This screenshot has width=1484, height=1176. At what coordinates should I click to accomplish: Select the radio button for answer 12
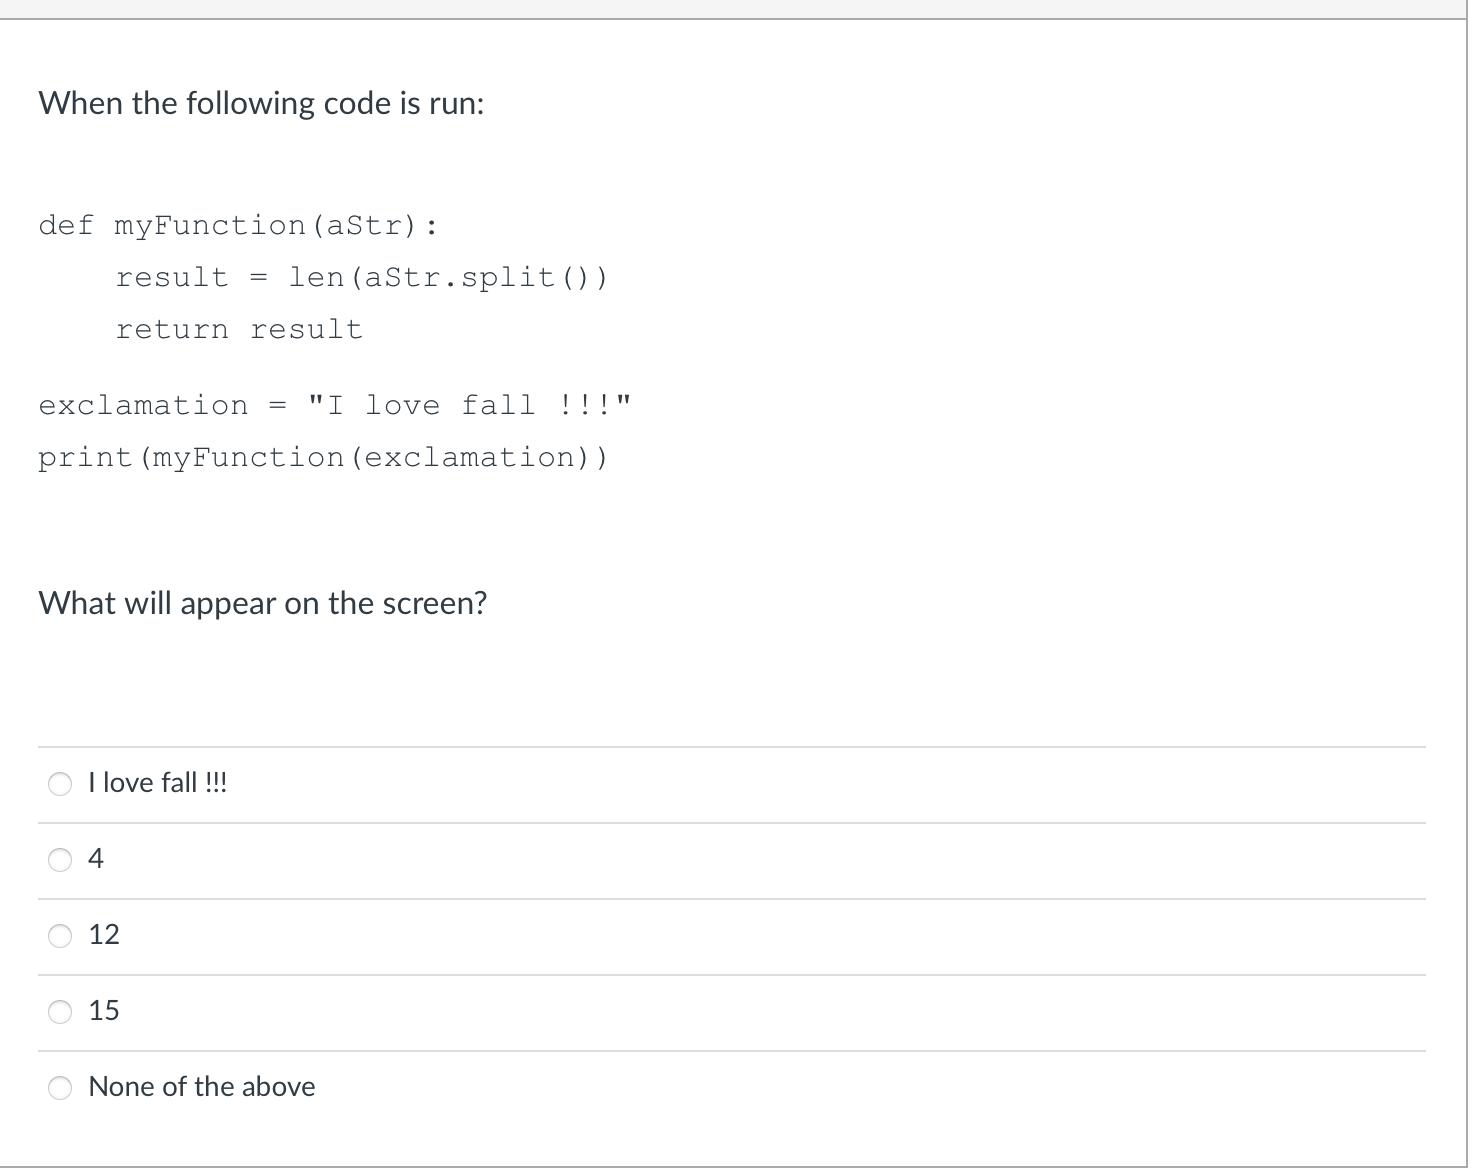pos(61,936)
